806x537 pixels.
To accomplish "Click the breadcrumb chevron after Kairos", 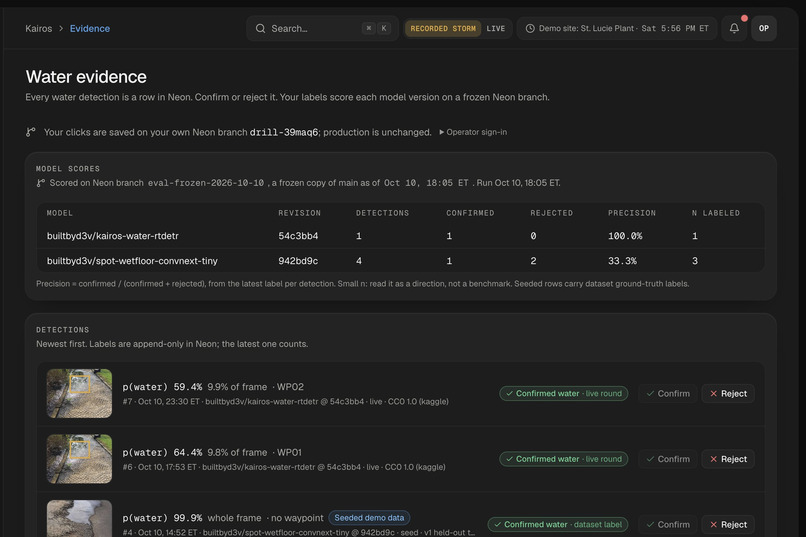I will click(x=61, y=28).
